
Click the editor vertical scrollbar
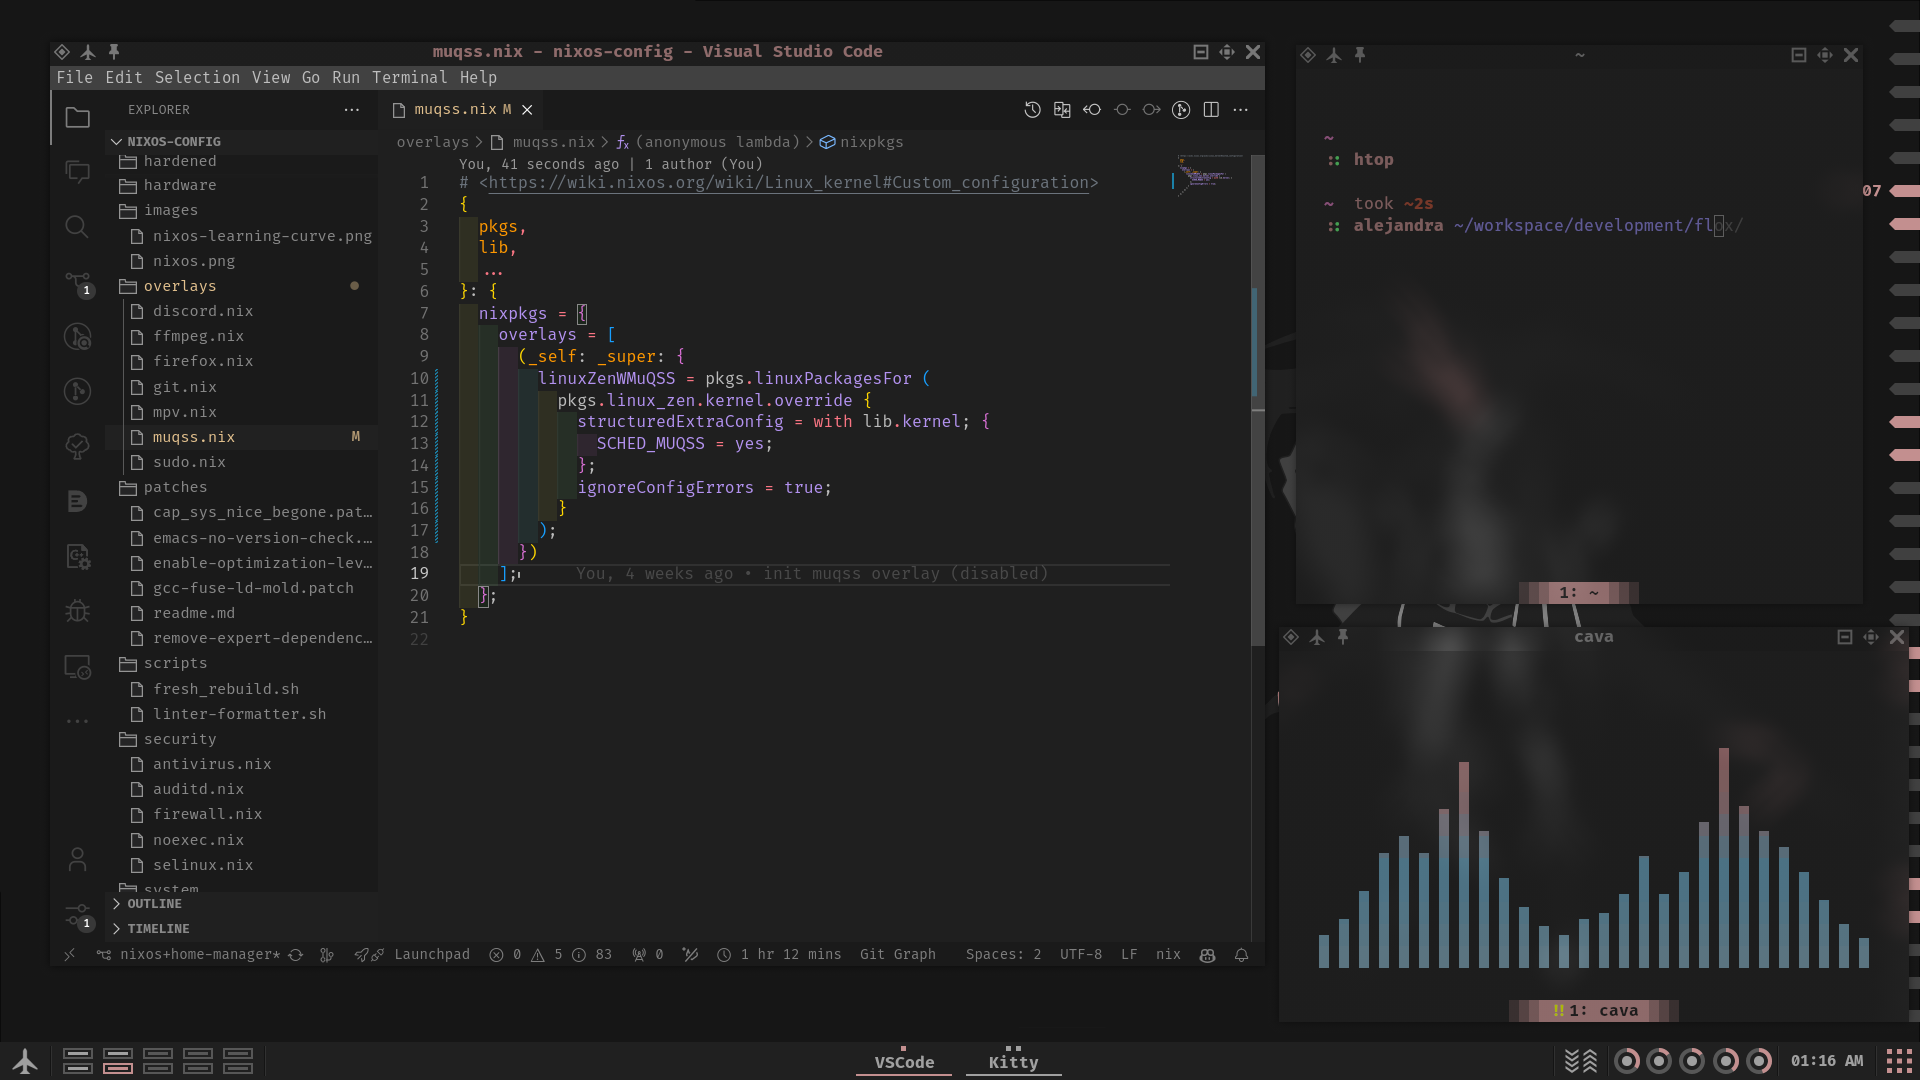click(x=1258, y=400)
